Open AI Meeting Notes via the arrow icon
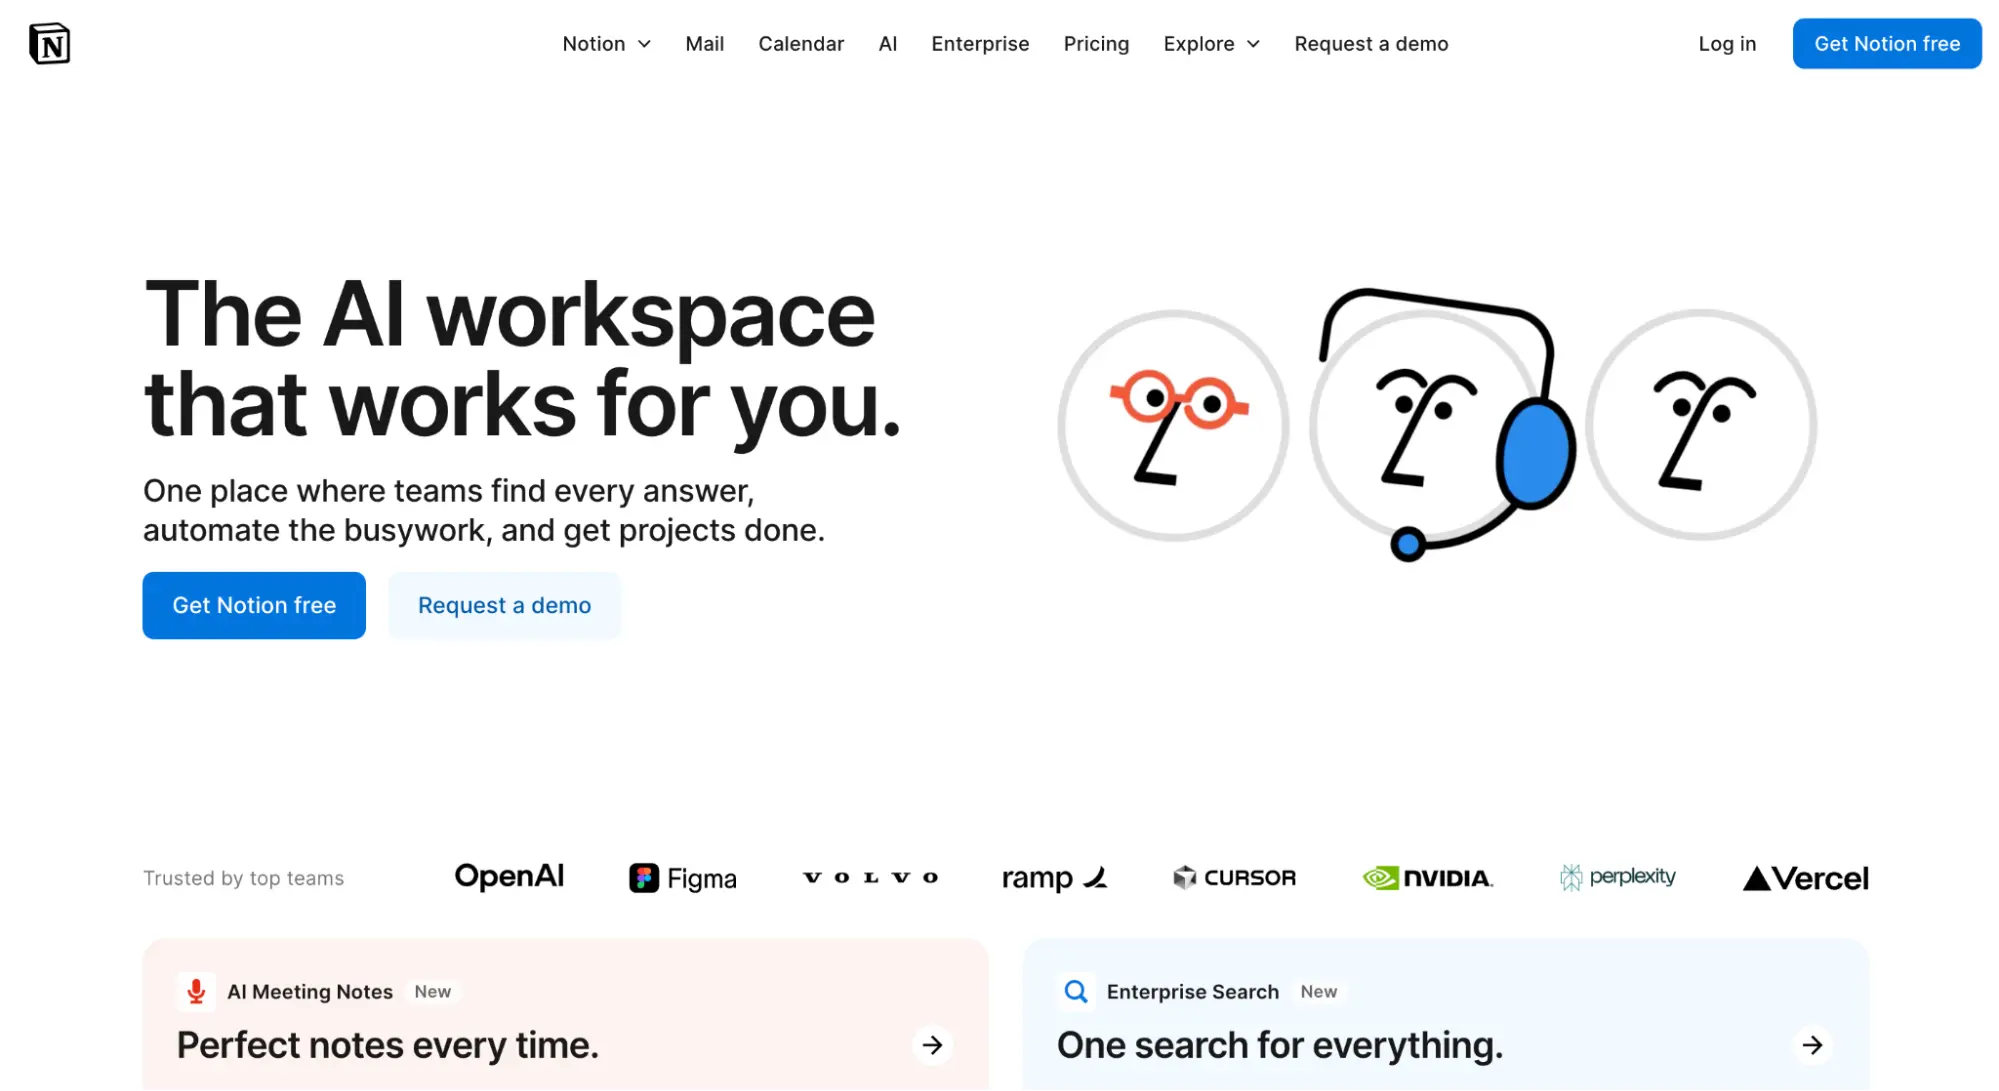The width and height of the screenshot is (1999, 1091). [x=932, y=1045]
